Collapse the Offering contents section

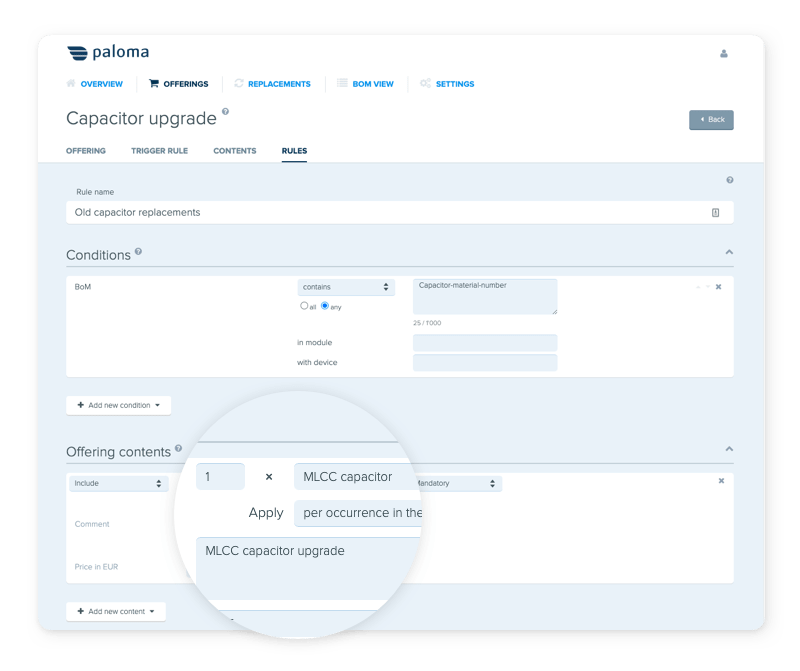click(729, 450)
